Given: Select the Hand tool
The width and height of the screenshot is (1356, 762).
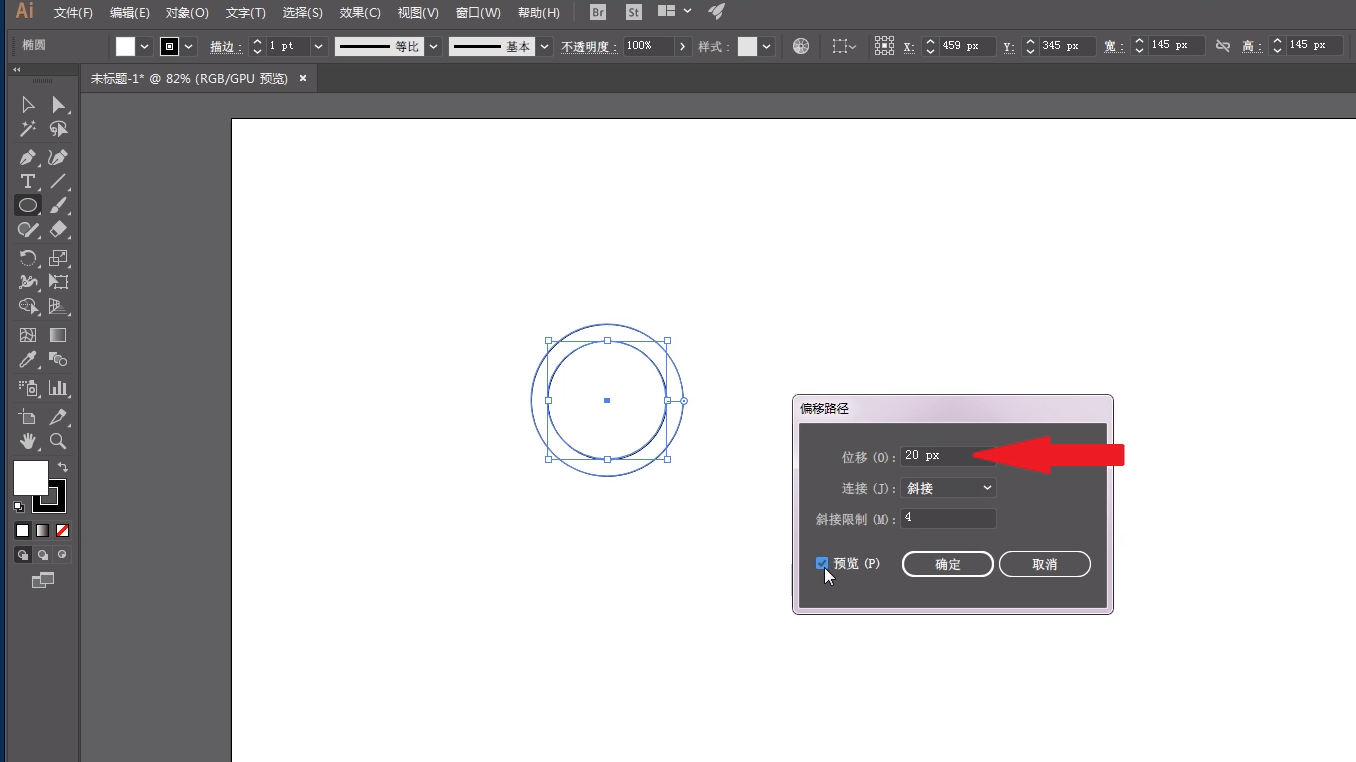Looking at the screenshot, I should click(x=28, y=441).
